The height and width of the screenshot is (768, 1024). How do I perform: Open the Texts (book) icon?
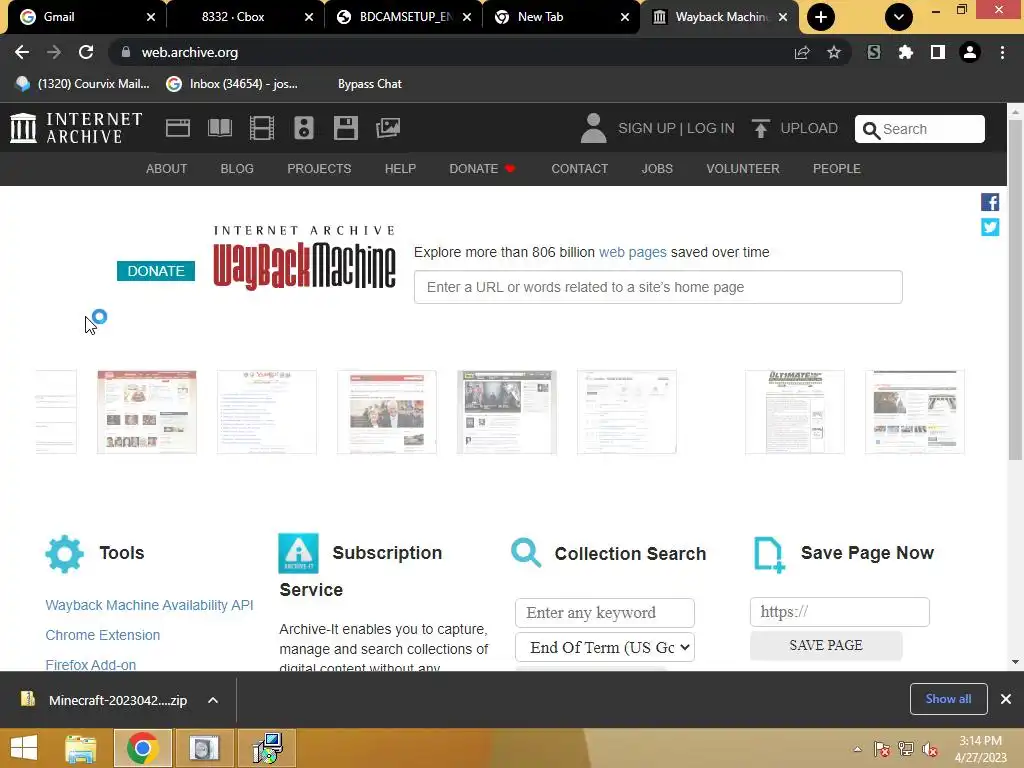pyautogui.click(x=219, y=128)
